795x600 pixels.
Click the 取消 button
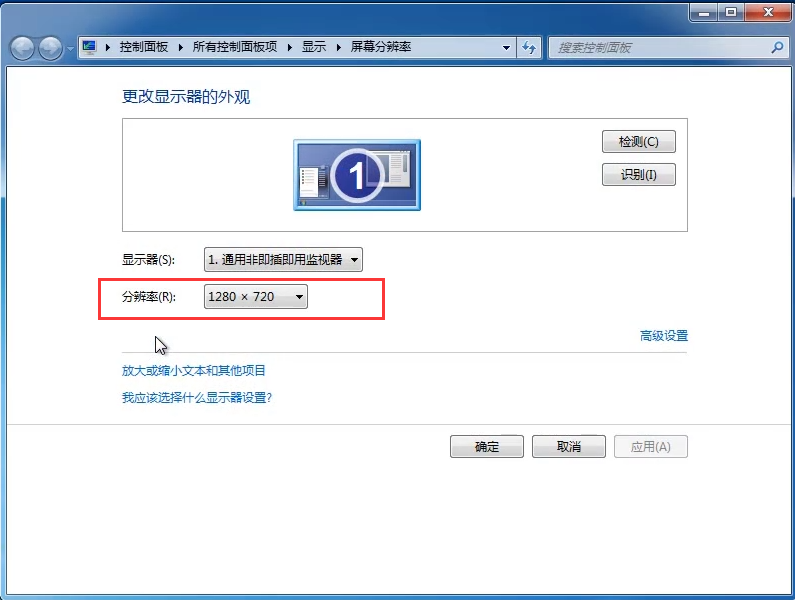pyautogui.click(x=569, y=447)
